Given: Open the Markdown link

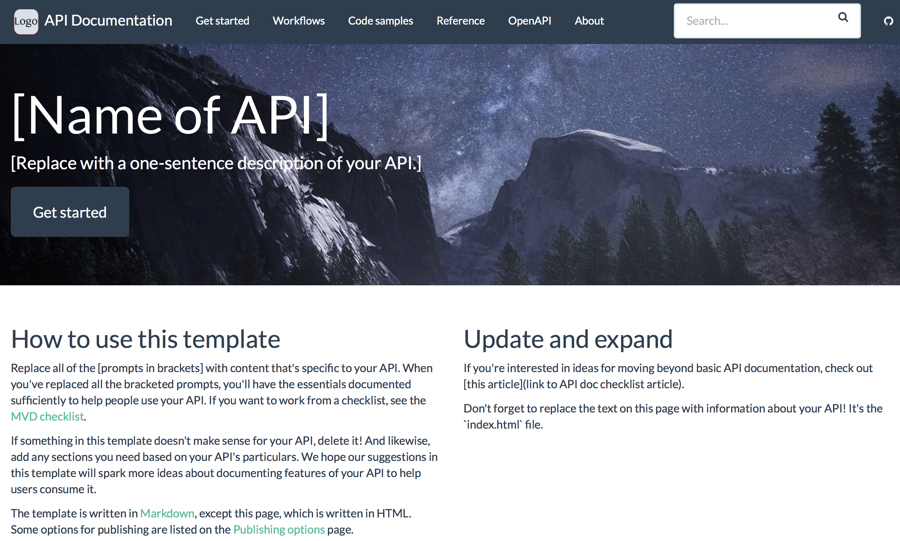Looking at the screenshot, I should click(167, 513).
